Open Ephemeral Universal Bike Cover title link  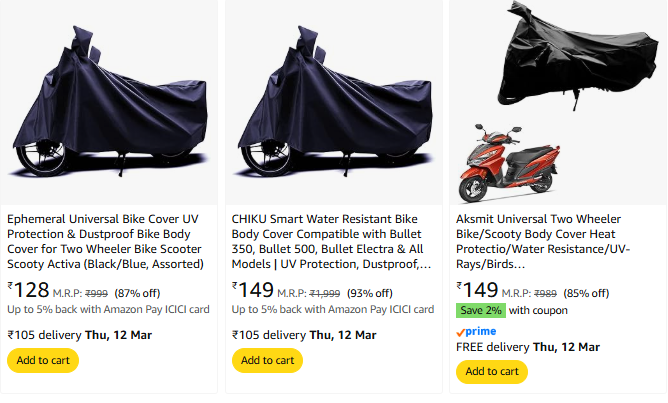(x=106, y=241)
